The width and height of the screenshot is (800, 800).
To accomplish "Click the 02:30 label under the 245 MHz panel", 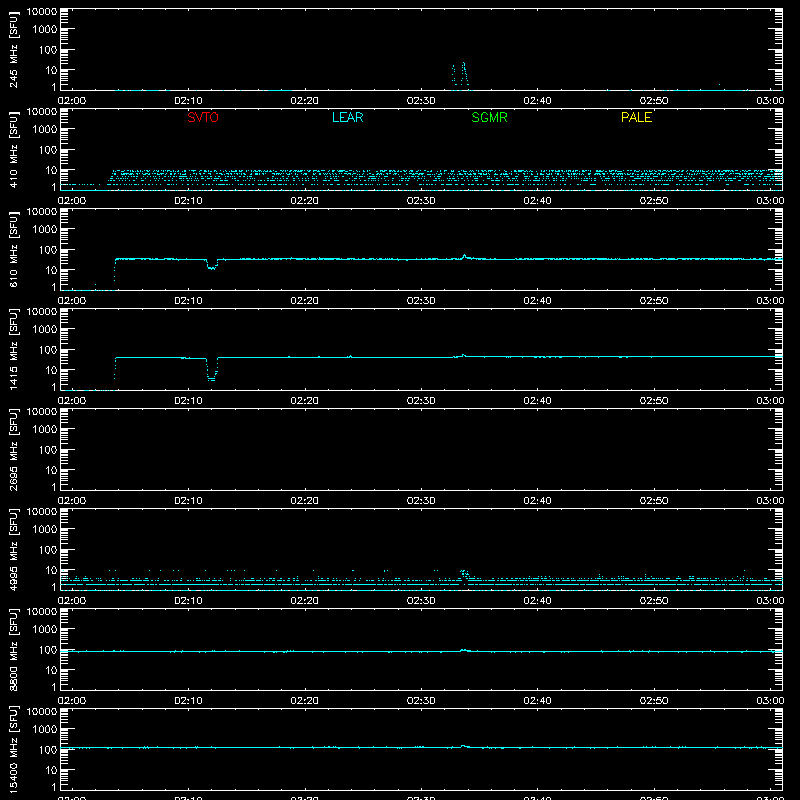I will pos(421,101).
